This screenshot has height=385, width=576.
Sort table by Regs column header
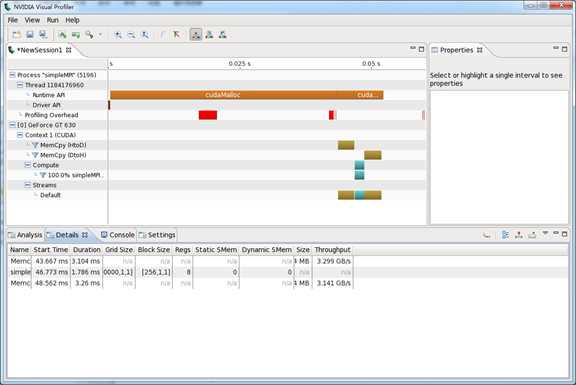tap(183, 250)
